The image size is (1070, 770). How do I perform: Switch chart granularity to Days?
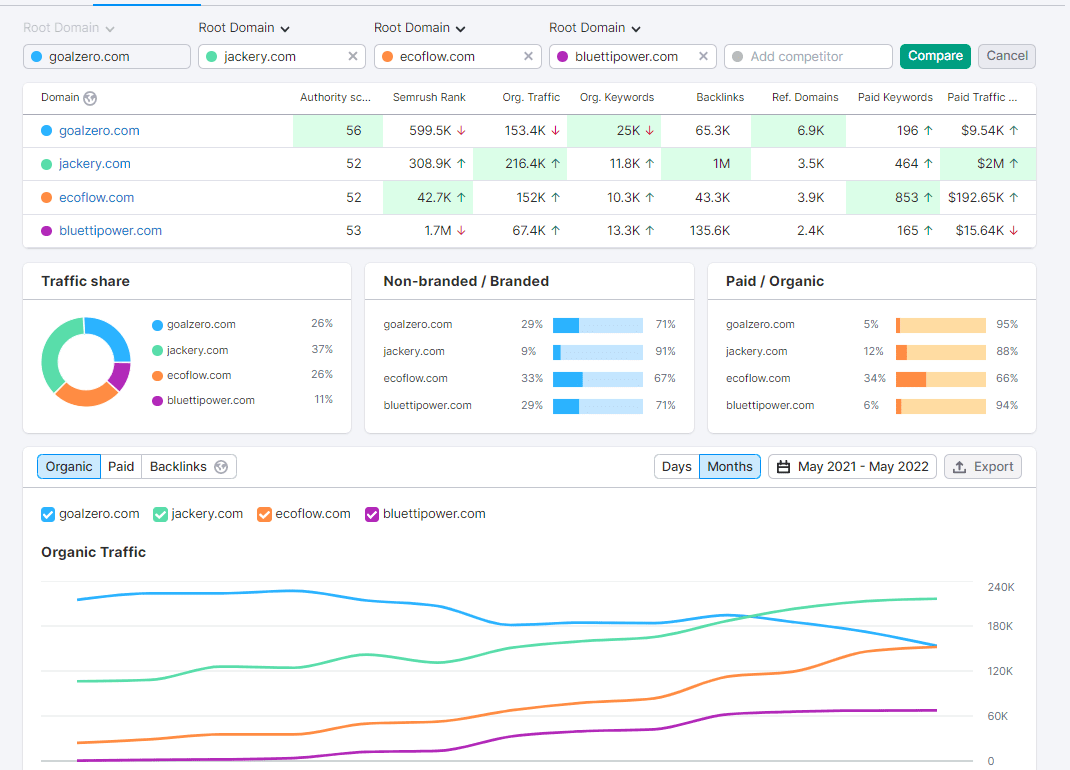(x=676, y=467)
